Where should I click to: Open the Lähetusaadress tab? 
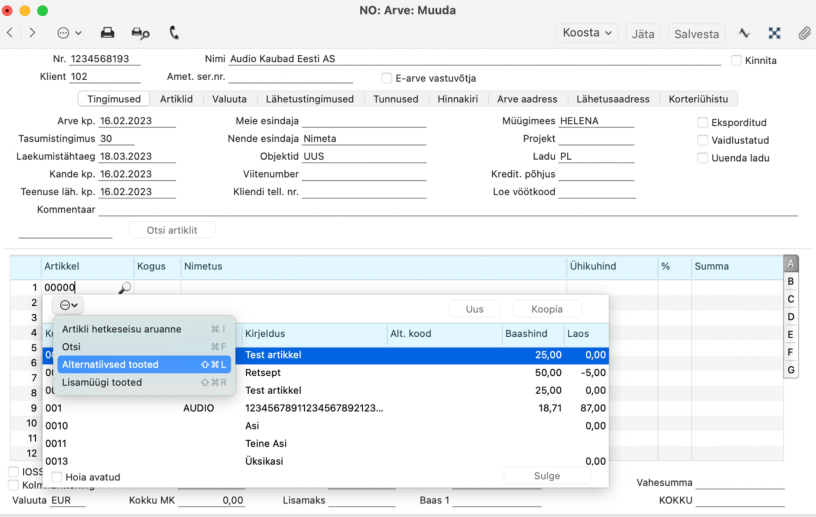click(x=613, y=99)
